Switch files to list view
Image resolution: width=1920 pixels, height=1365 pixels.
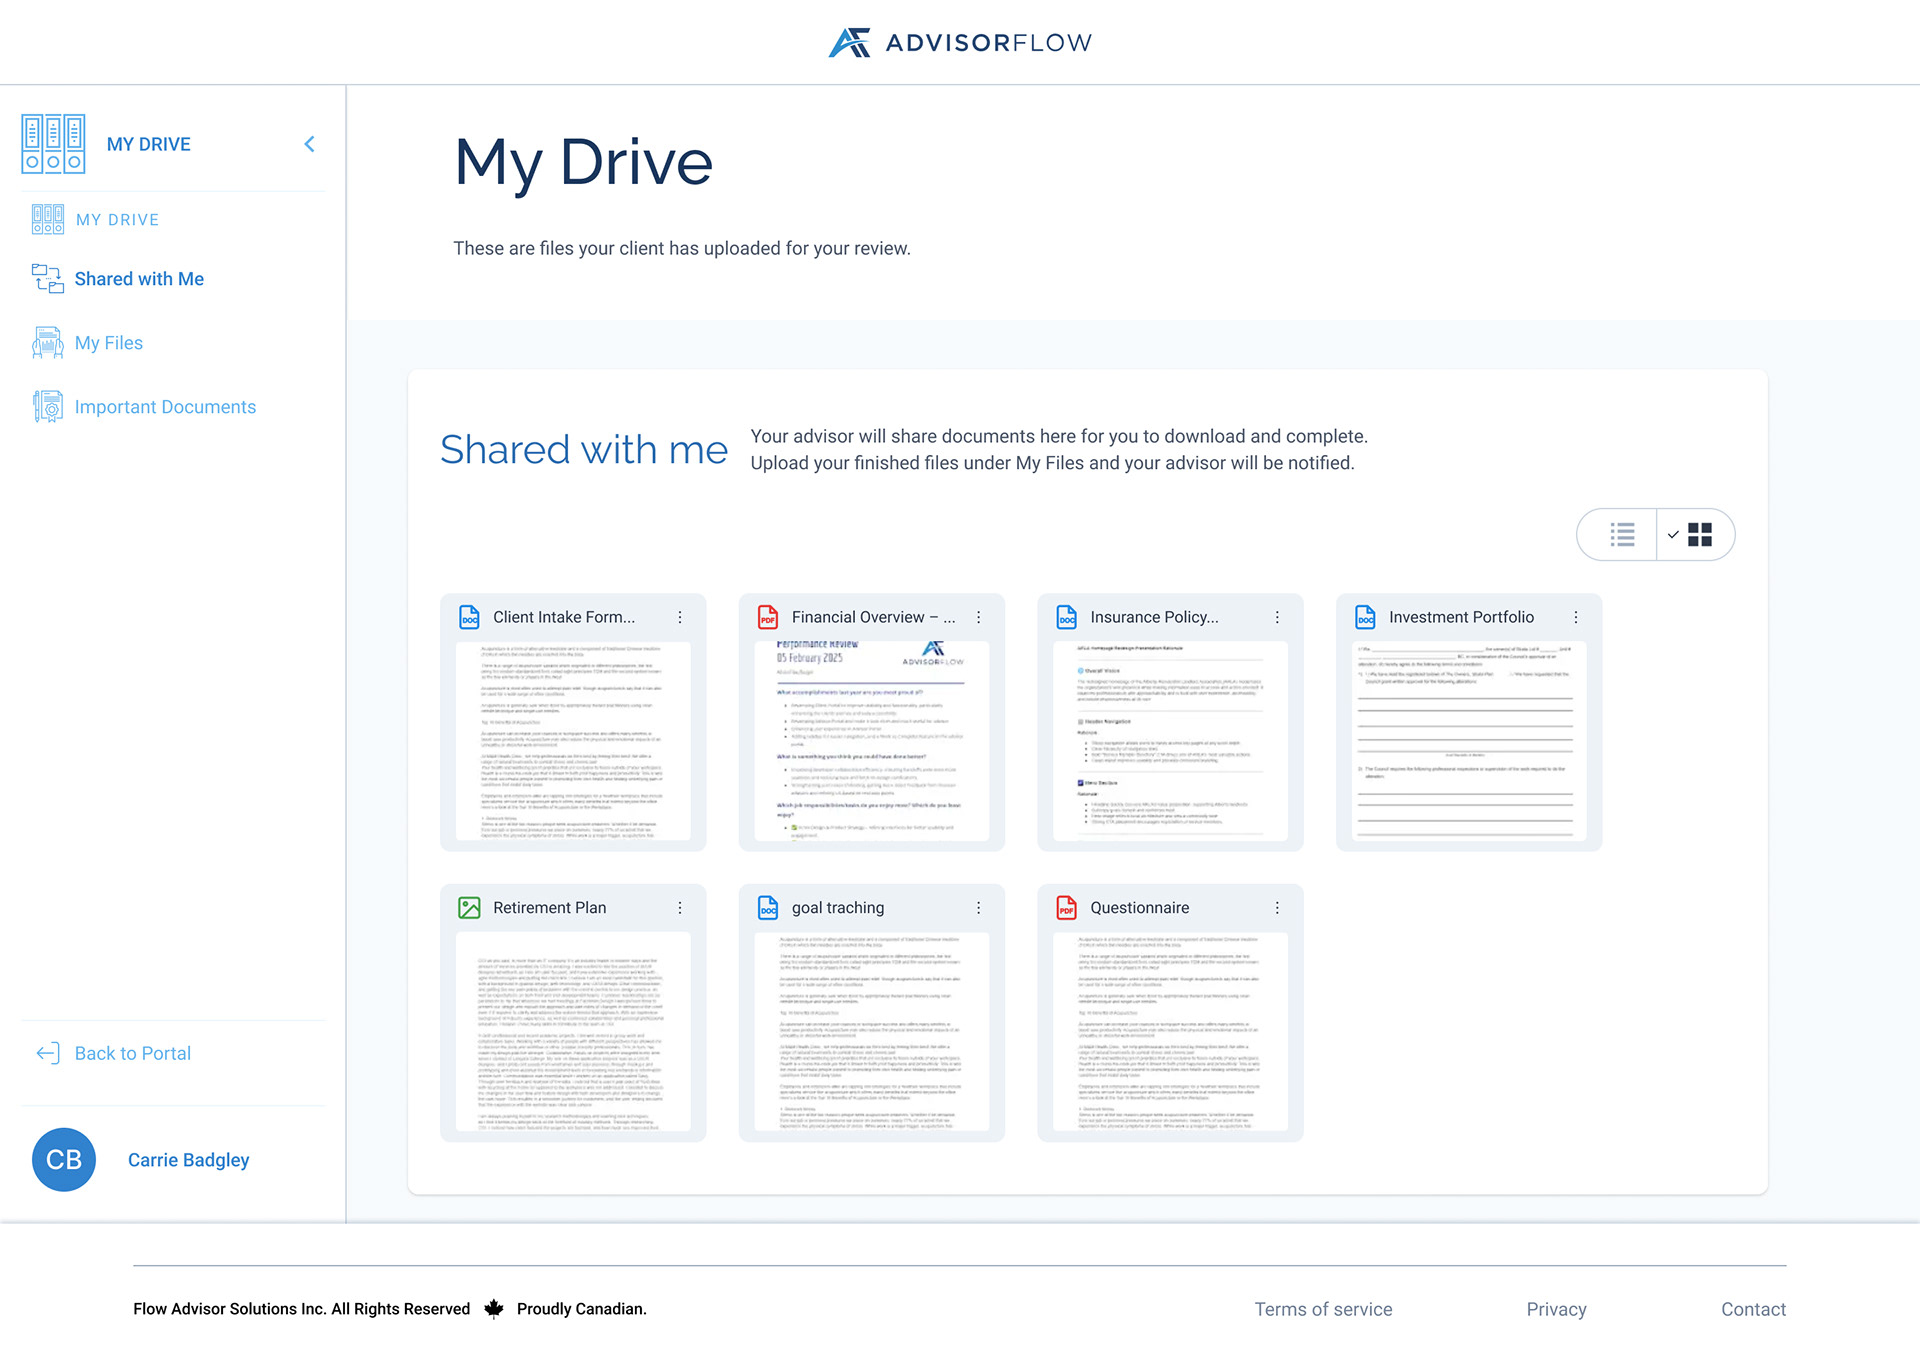pyautogui.click(x=1621, y=534)
